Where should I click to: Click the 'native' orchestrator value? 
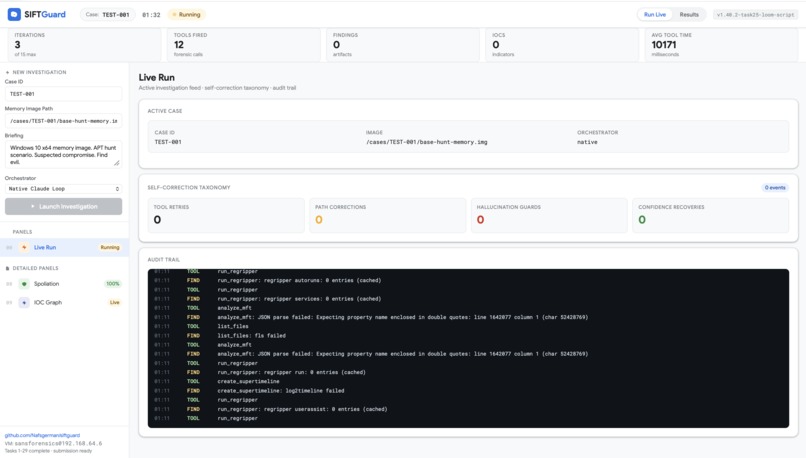click(587, 142)
